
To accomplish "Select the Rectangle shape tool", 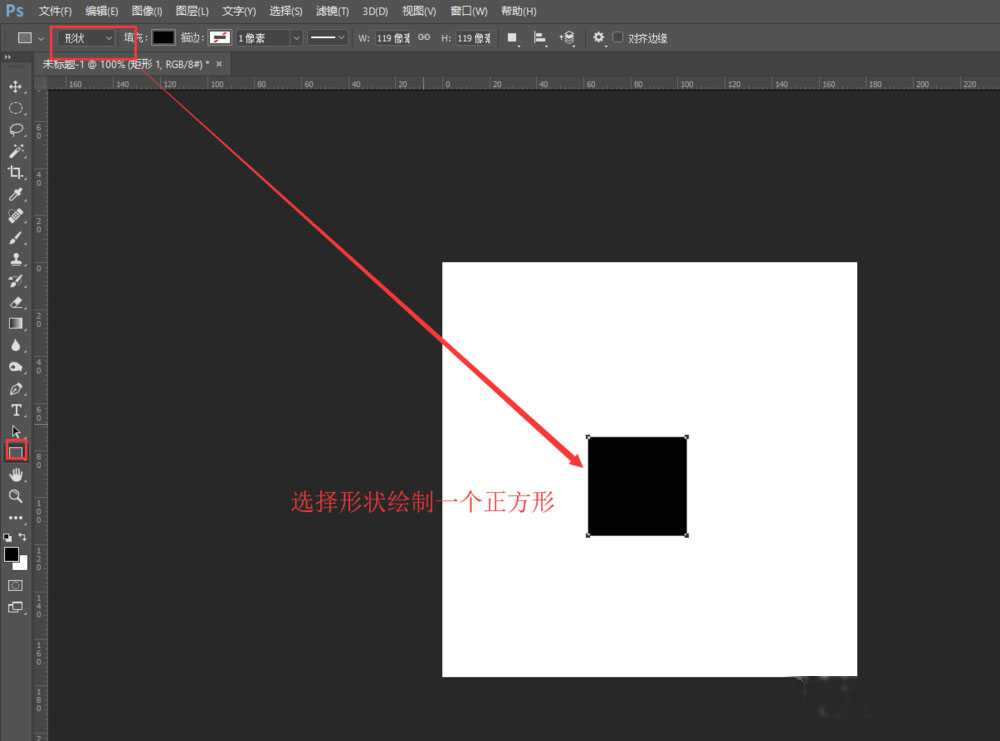I will point(15,452).
